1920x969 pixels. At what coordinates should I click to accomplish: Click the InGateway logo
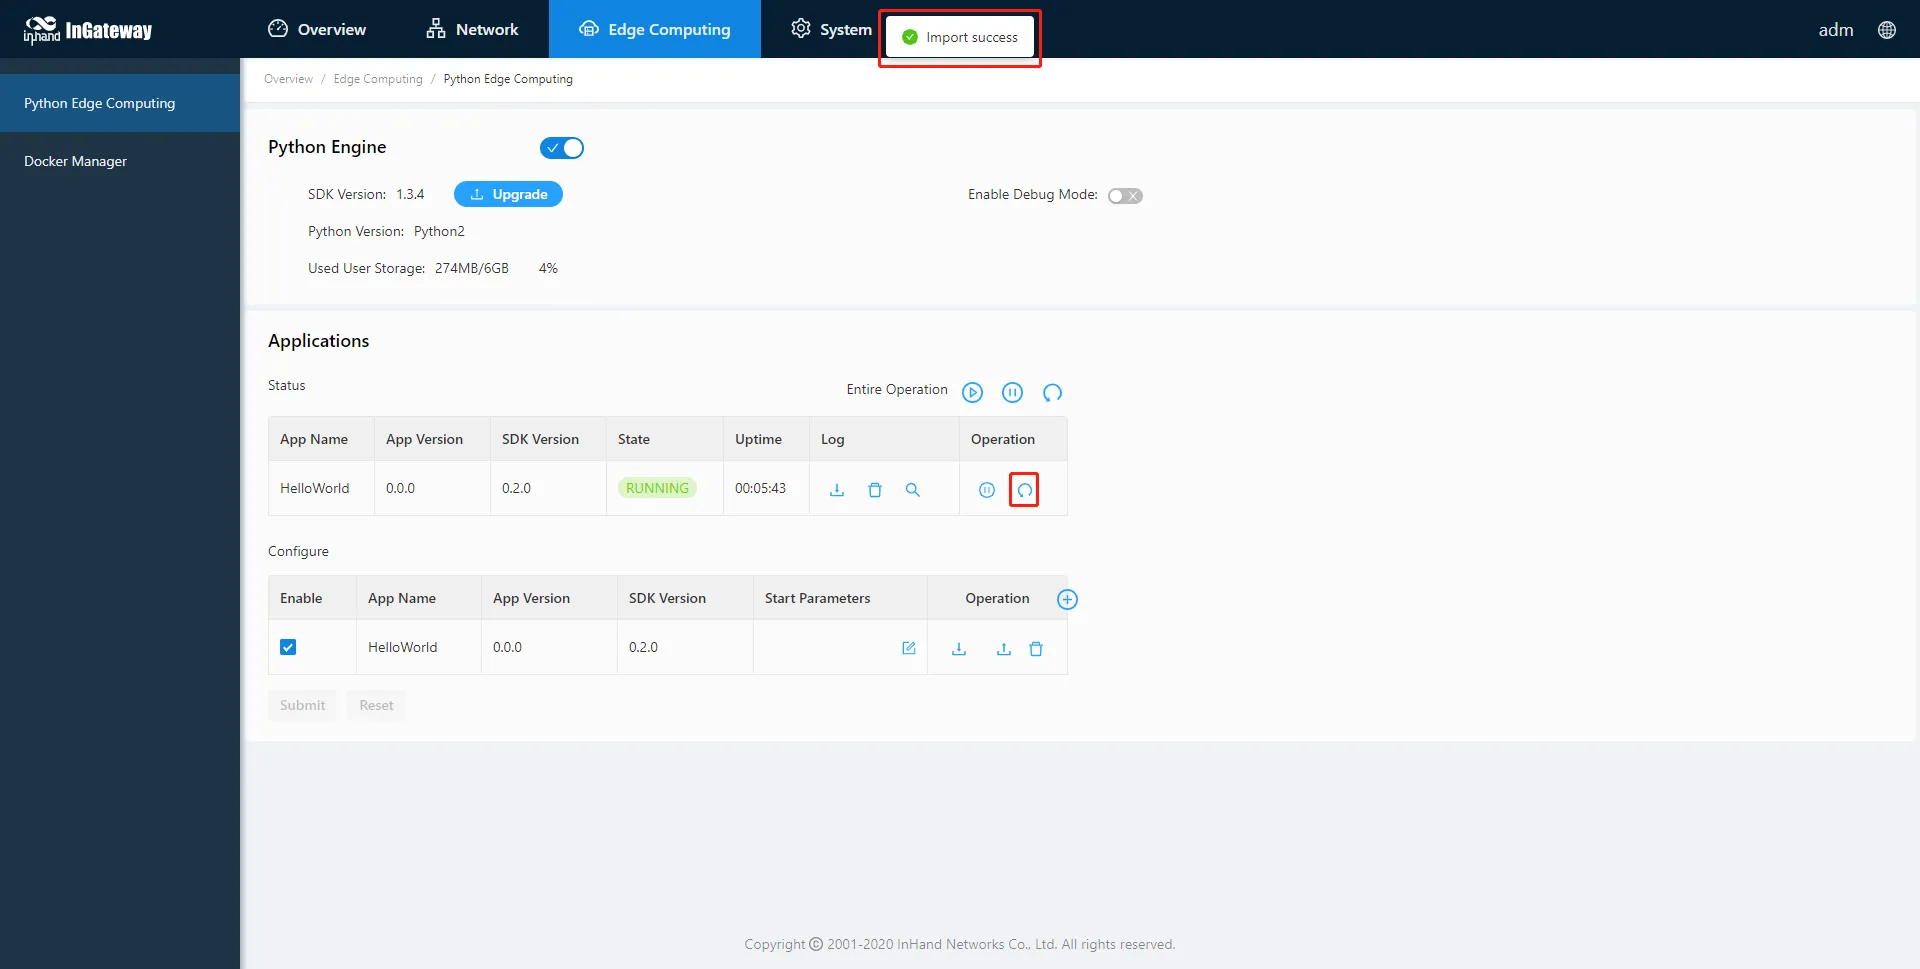88,30
